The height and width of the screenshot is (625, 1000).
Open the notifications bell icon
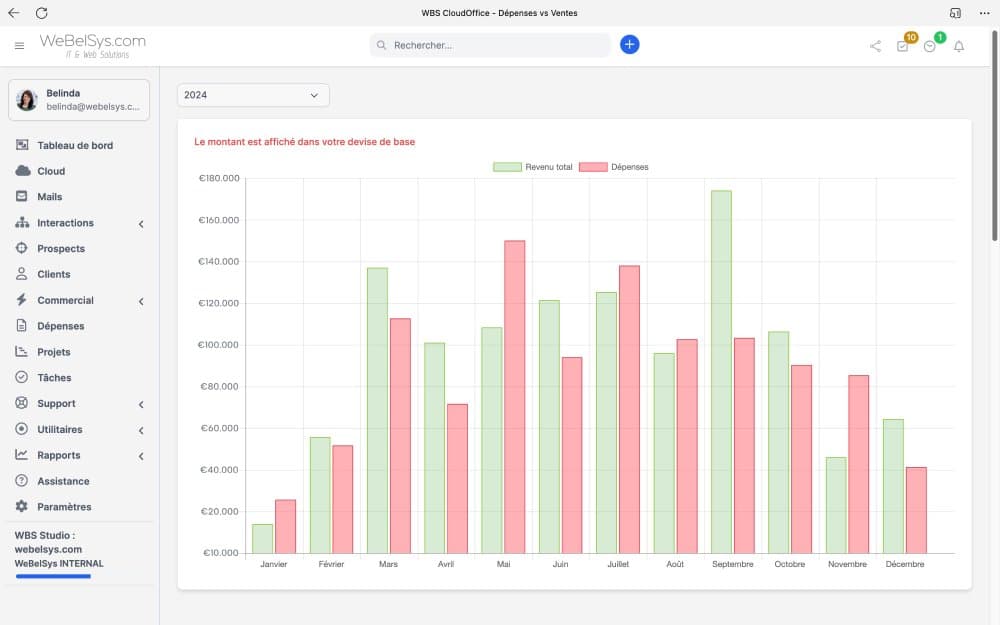pyautogui.click(x=959, y=46)
